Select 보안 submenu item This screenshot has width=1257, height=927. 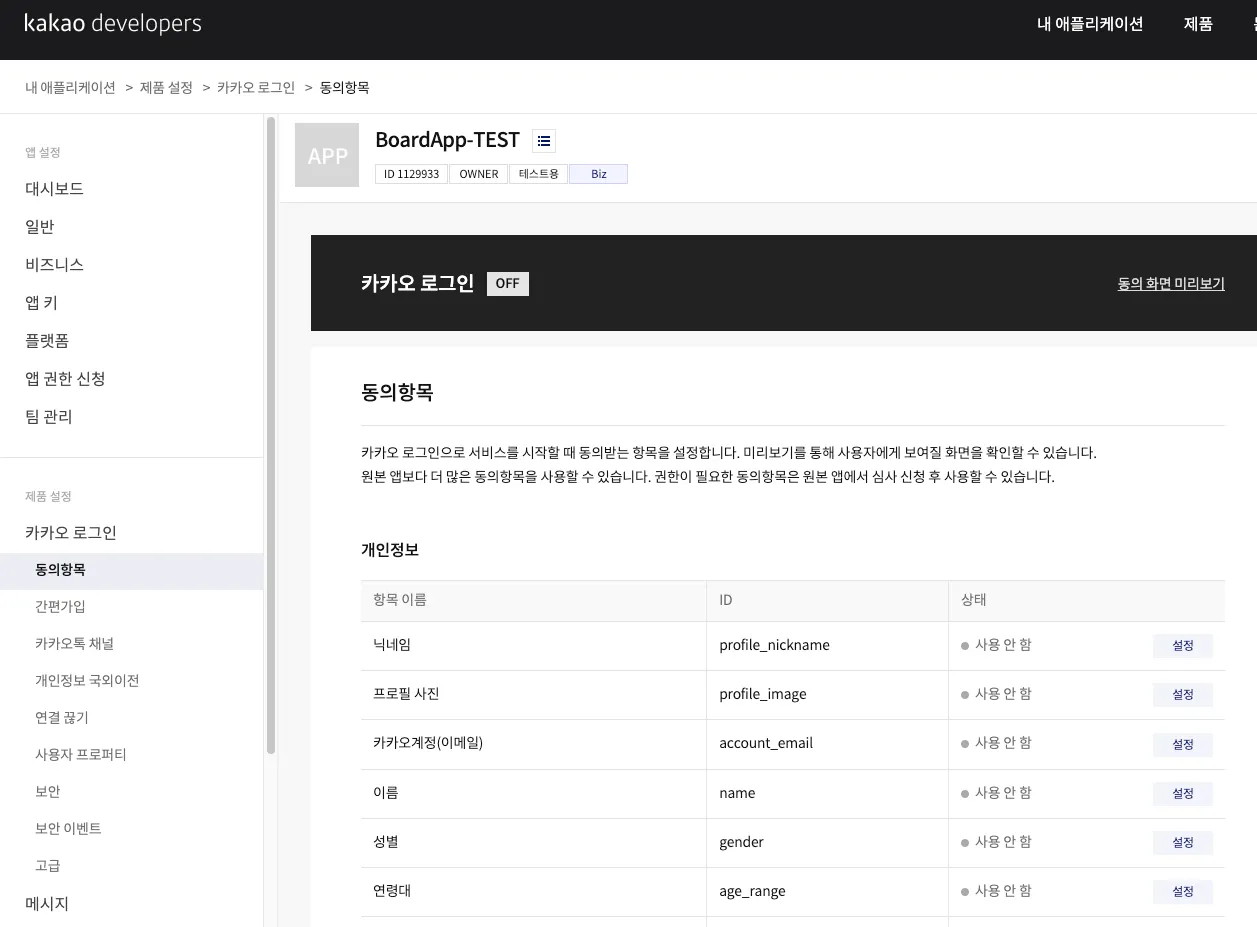pos(48,792)
